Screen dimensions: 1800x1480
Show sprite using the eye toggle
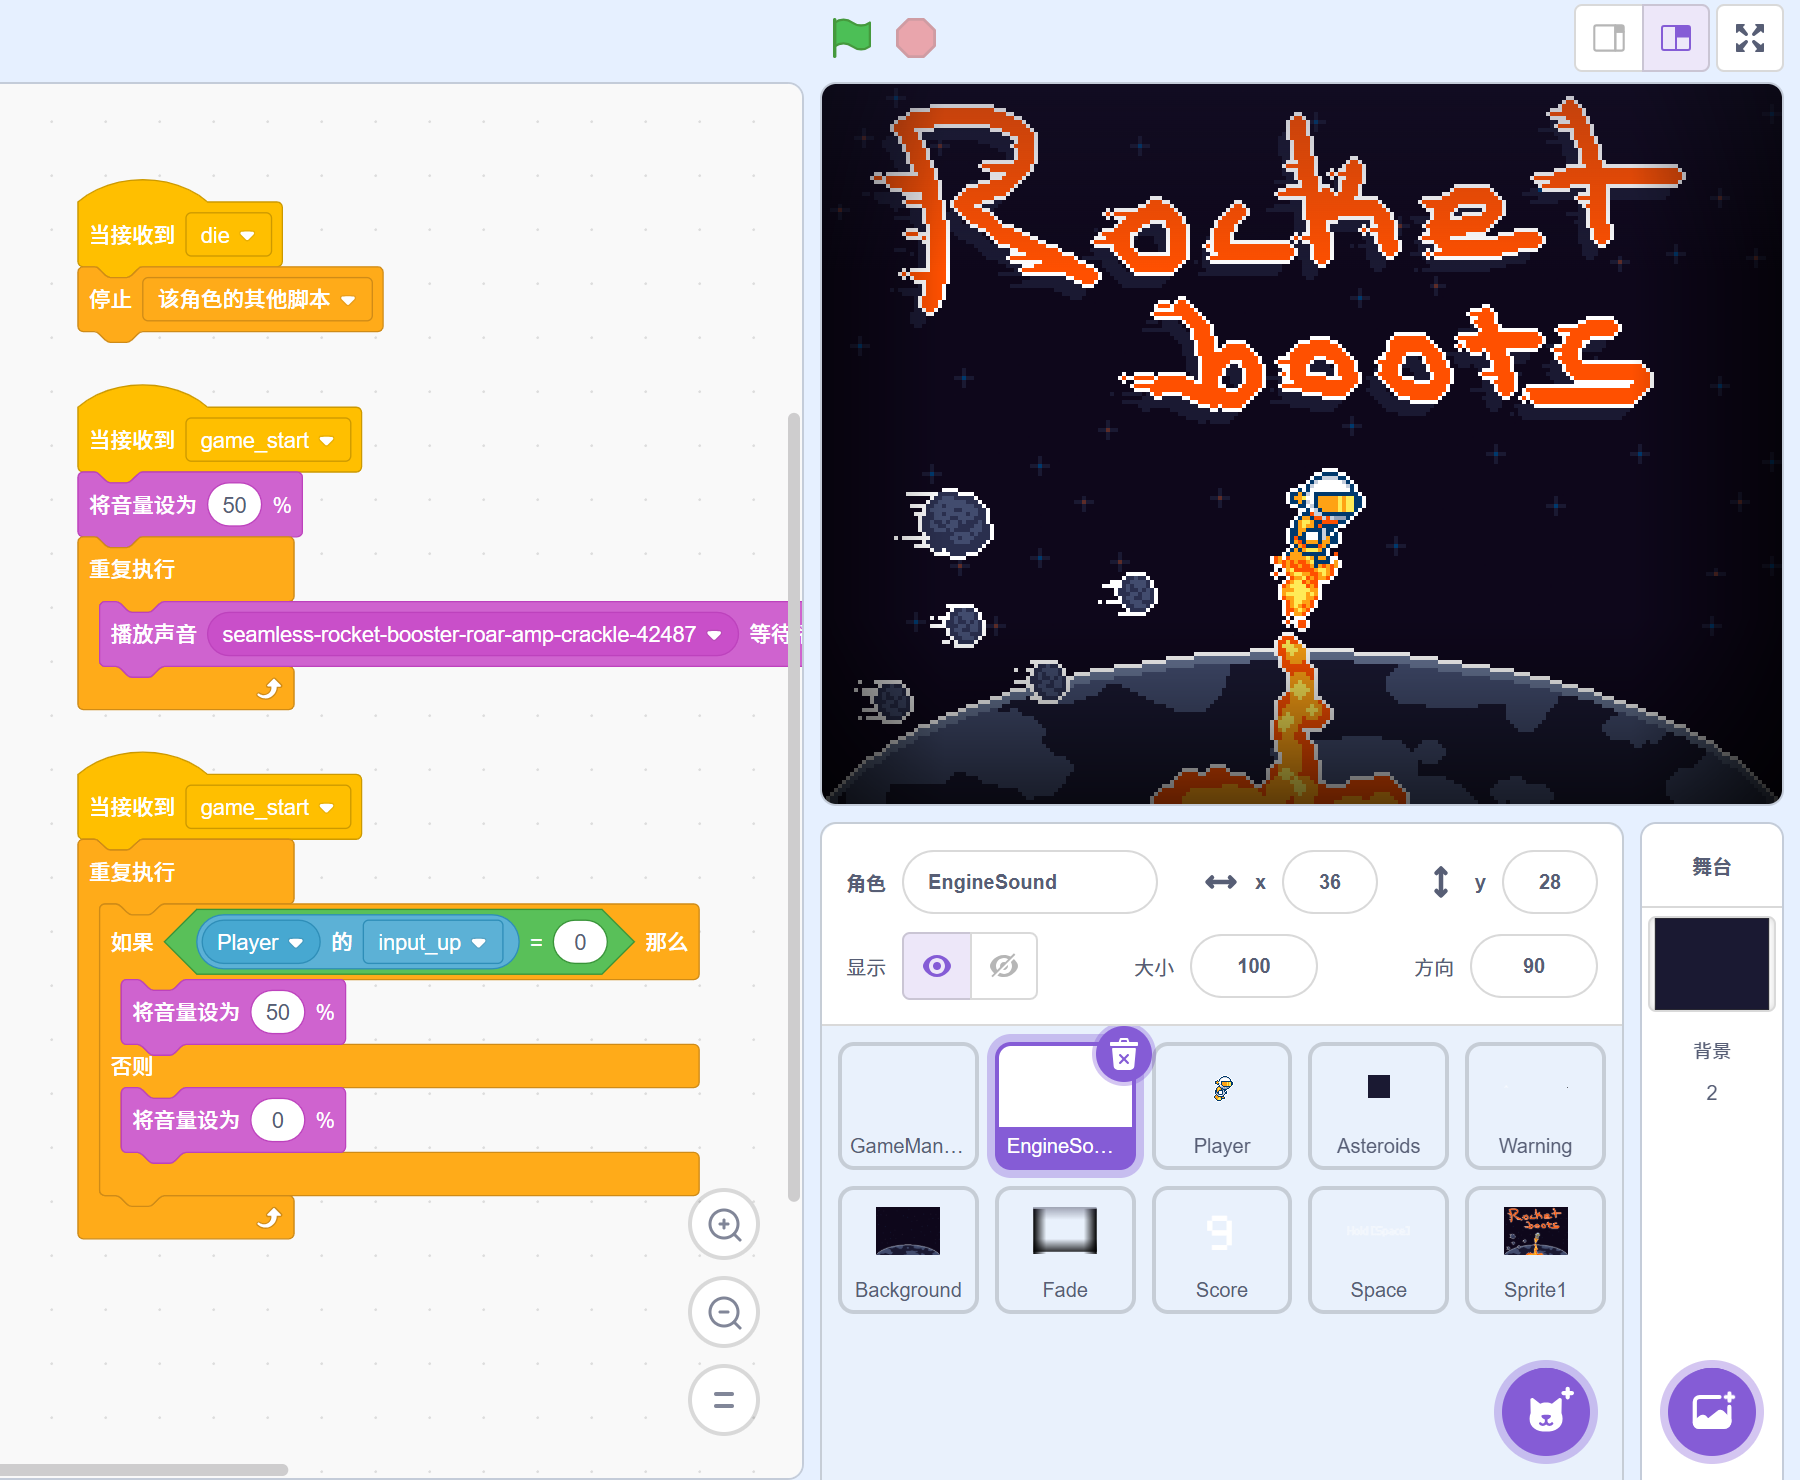[x=937, y=966]
